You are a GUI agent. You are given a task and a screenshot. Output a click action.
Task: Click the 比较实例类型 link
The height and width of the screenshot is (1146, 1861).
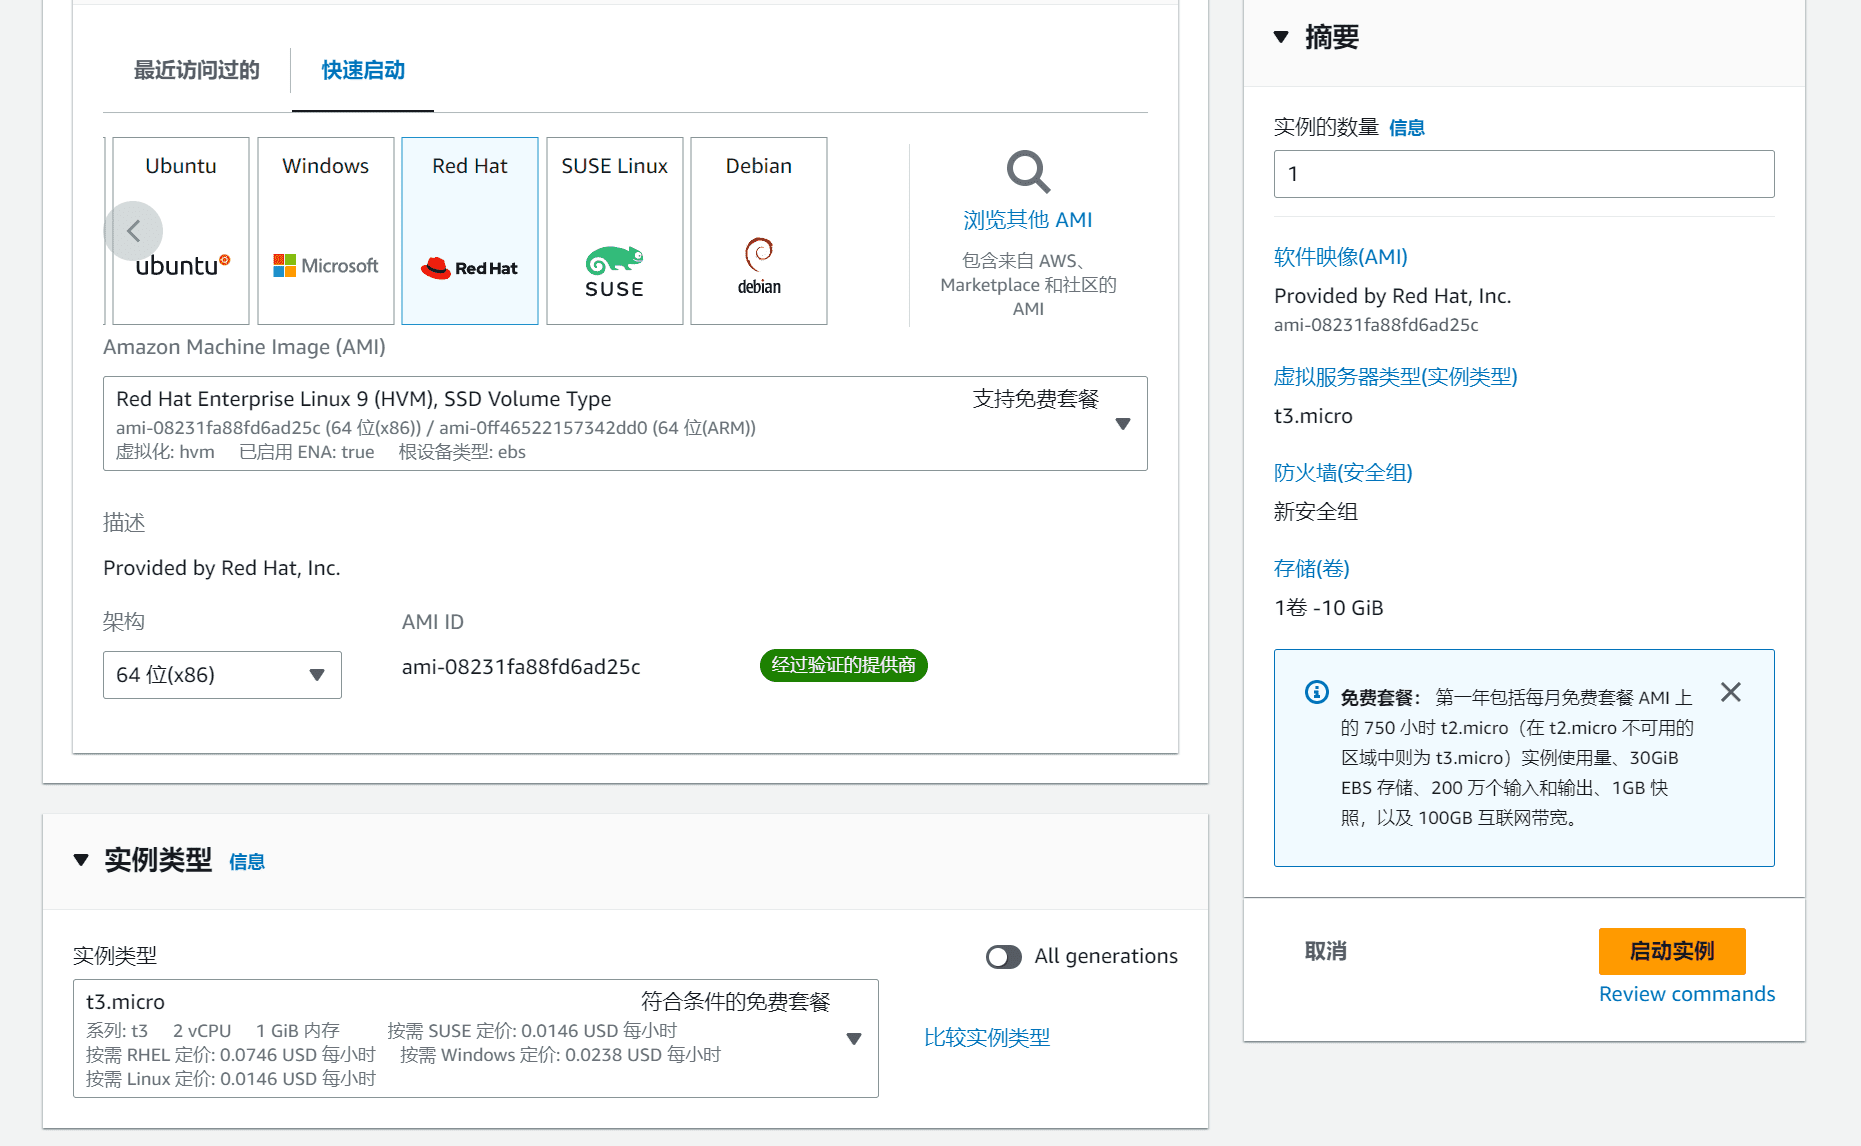click(x=987, y=1037)
